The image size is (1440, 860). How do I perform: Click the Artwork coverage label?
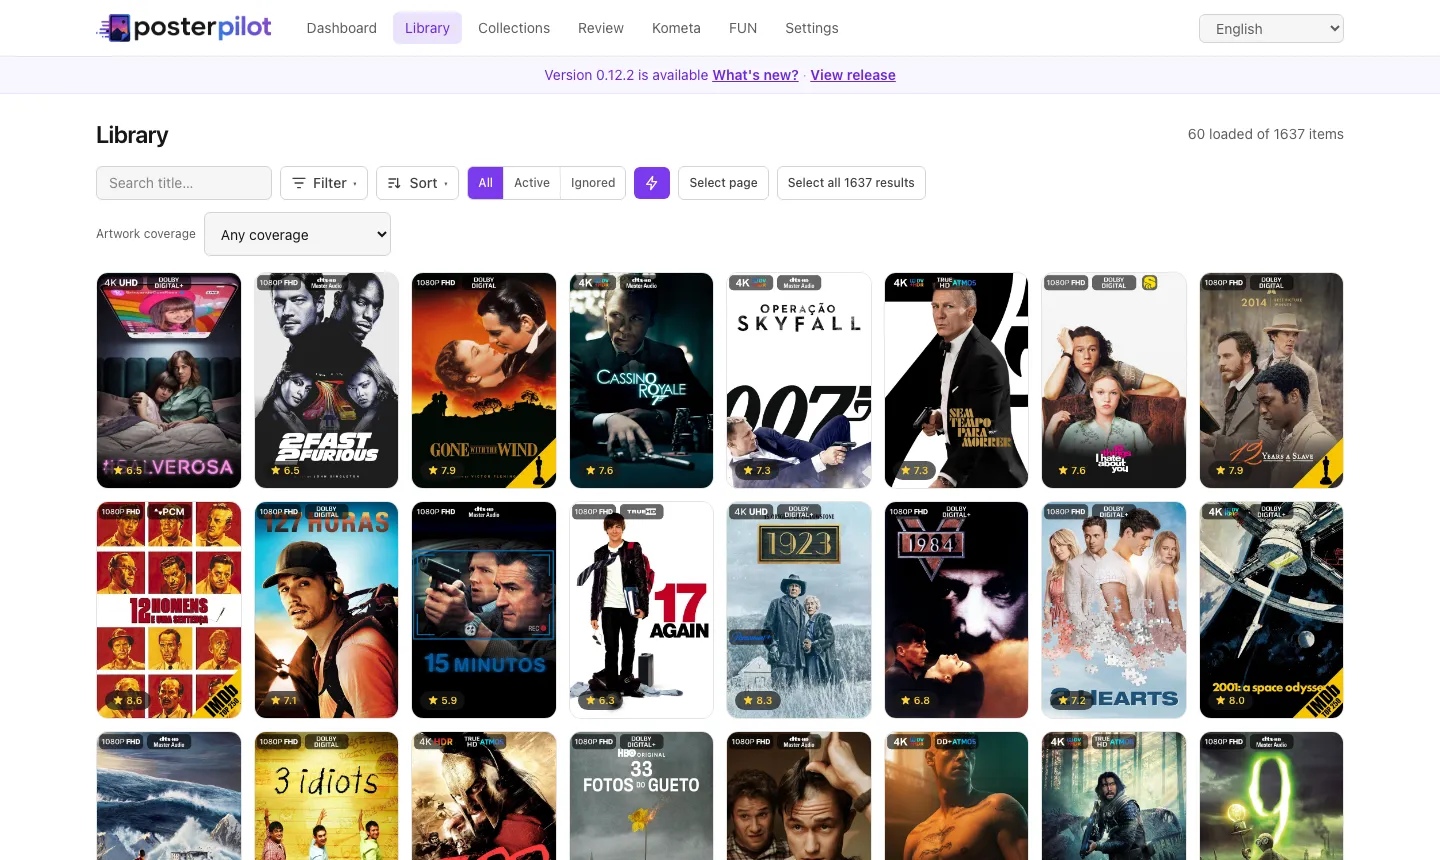[146, 234]
